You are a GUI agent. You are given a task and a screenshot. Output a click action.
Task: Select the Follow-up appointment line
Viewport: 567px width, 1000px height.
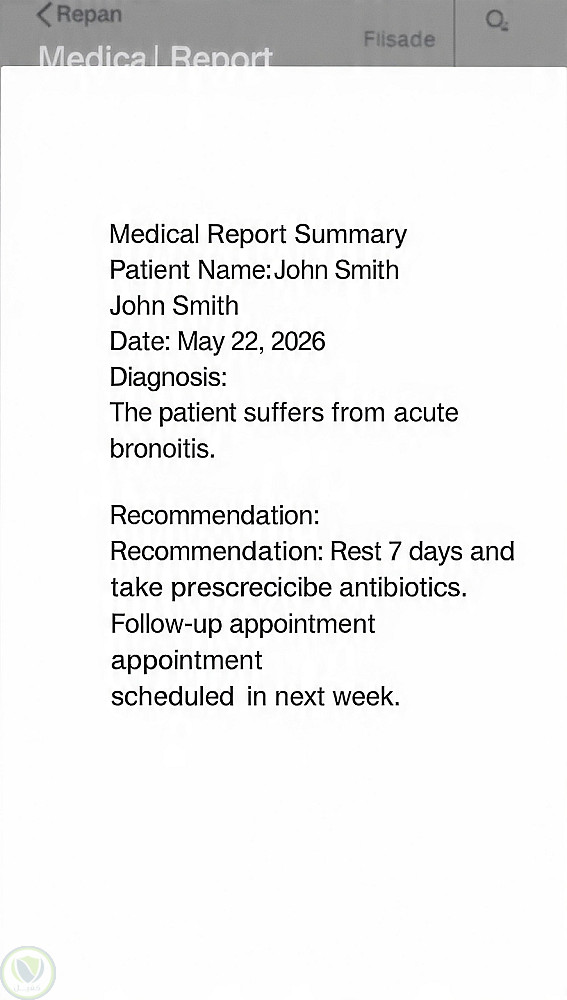(x=243, y=624)
